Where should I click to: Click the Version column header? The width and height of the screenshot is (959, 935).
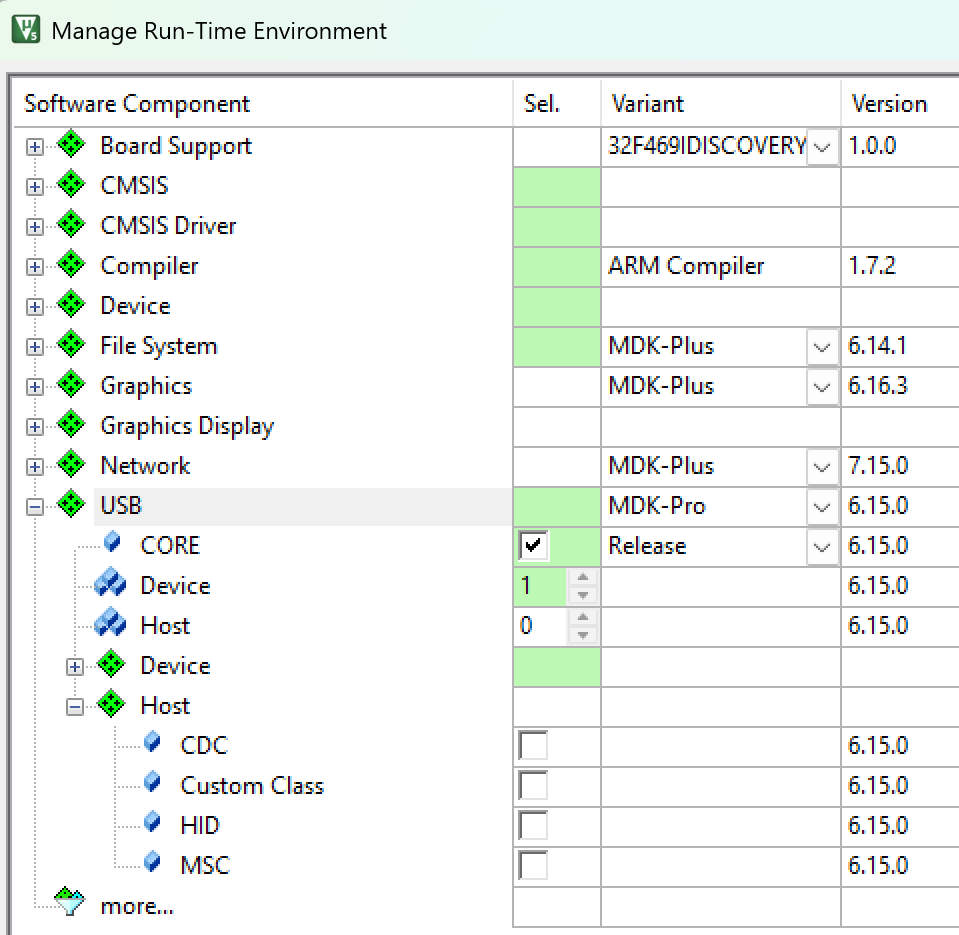pos(900,103)
